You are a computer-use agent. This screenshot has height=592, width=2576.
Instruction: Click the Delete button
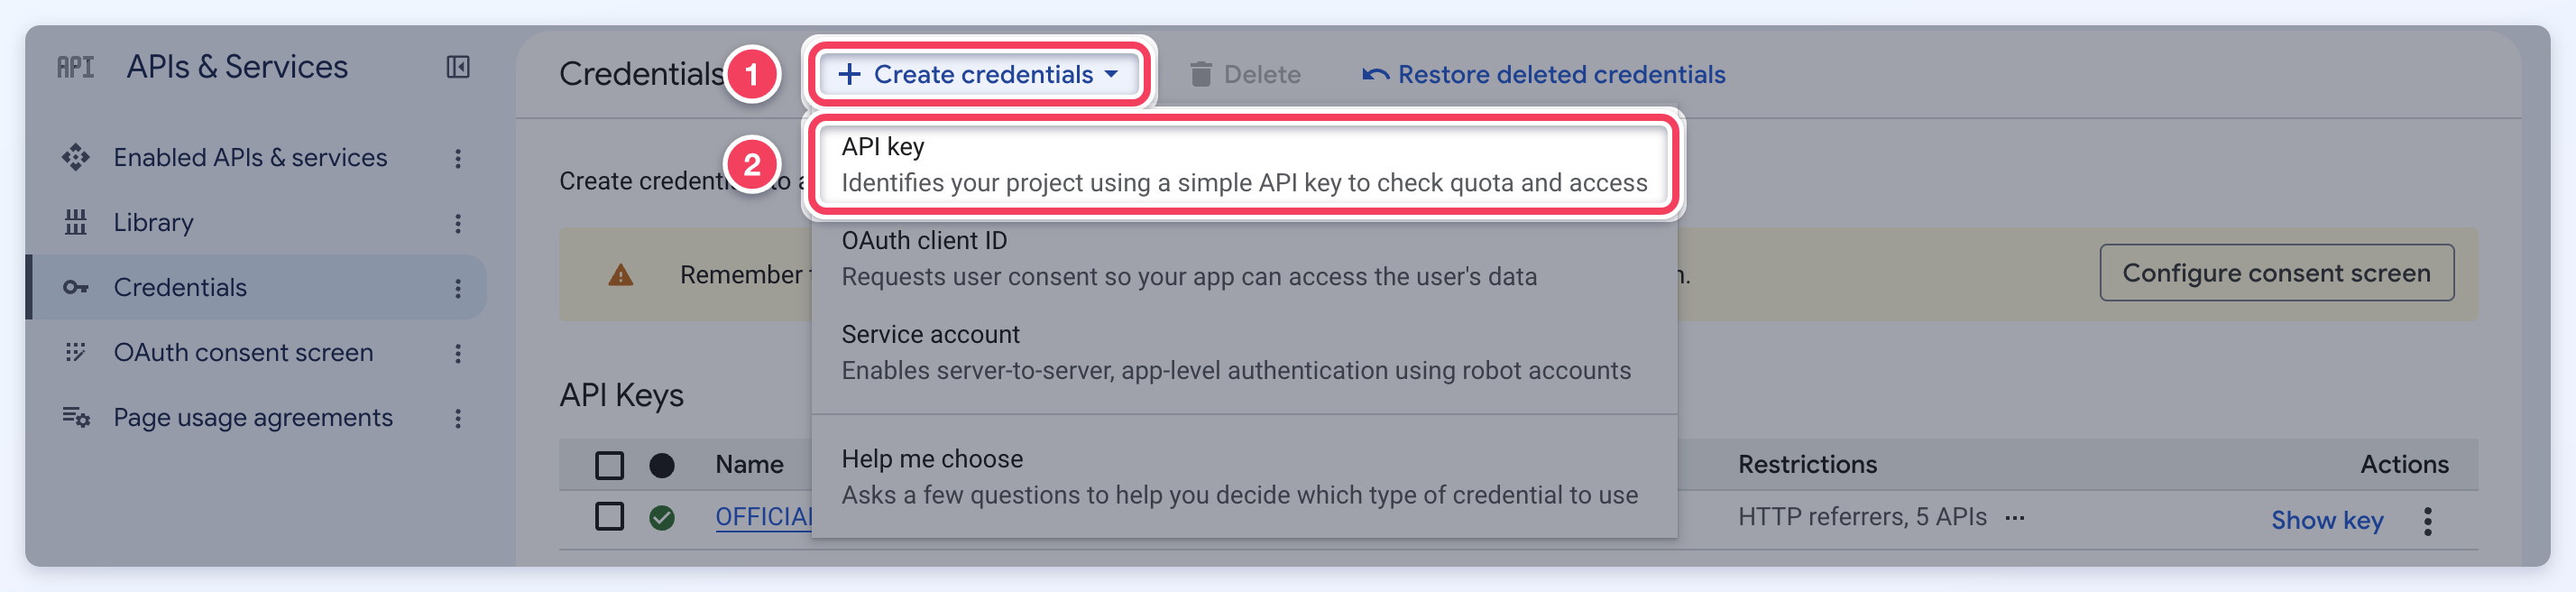(1245, 74)
